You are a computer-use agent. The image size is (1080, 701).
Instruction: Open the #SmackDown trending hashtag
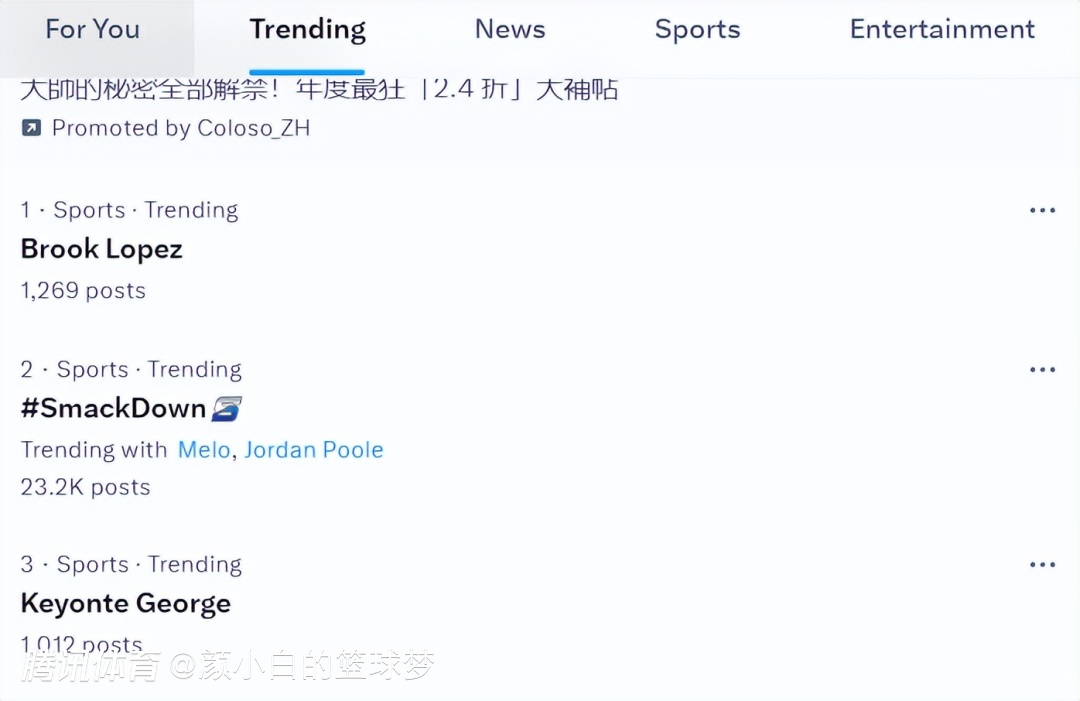click(x=113, y=408)
